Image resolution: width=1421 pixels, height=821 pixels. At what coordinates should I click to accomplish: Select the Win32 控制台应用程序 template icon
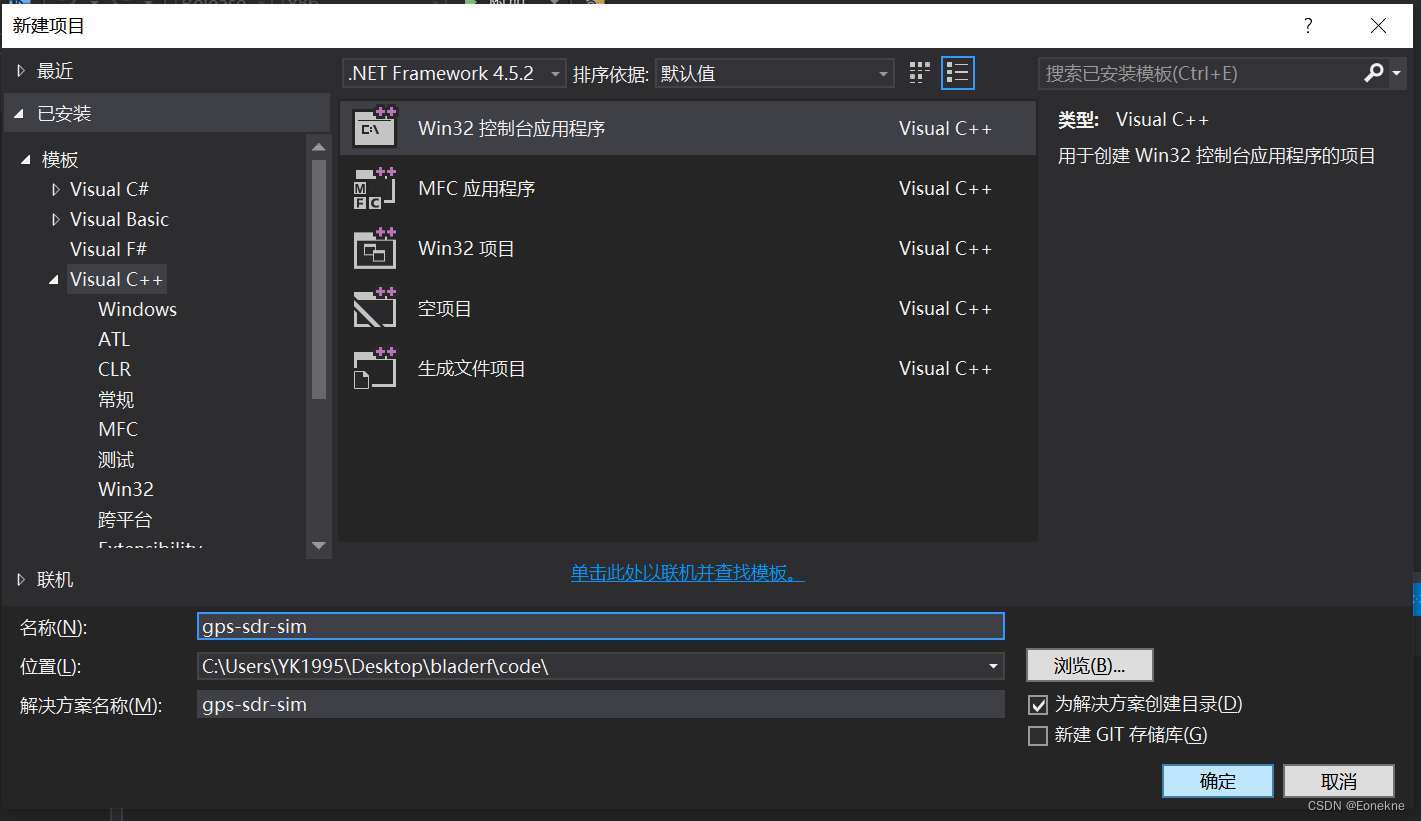tap(375, 128)
